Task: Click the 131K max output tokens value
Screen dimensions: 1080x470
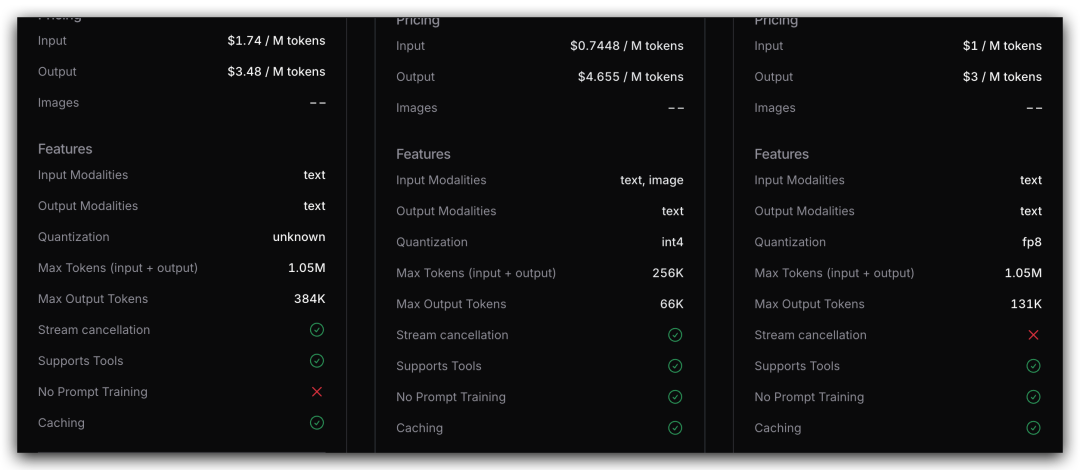Action: click(x=1024, y=304)
